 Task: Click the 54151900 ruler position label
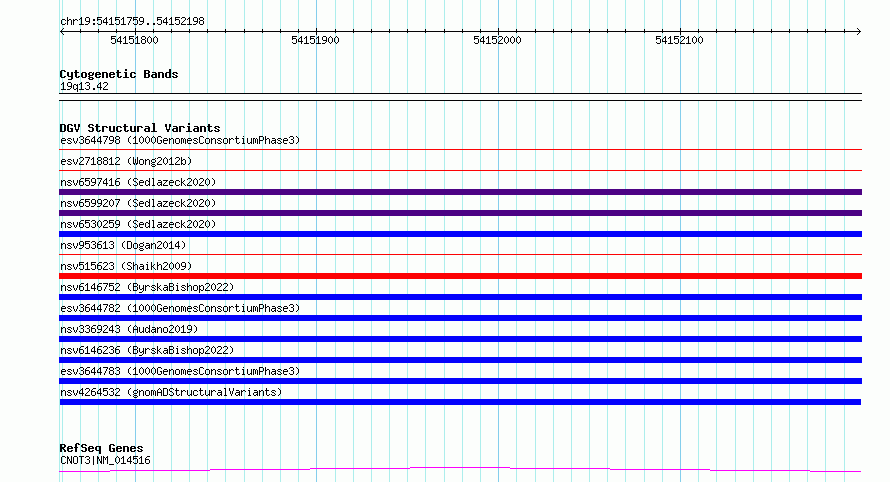click(315, 40)
